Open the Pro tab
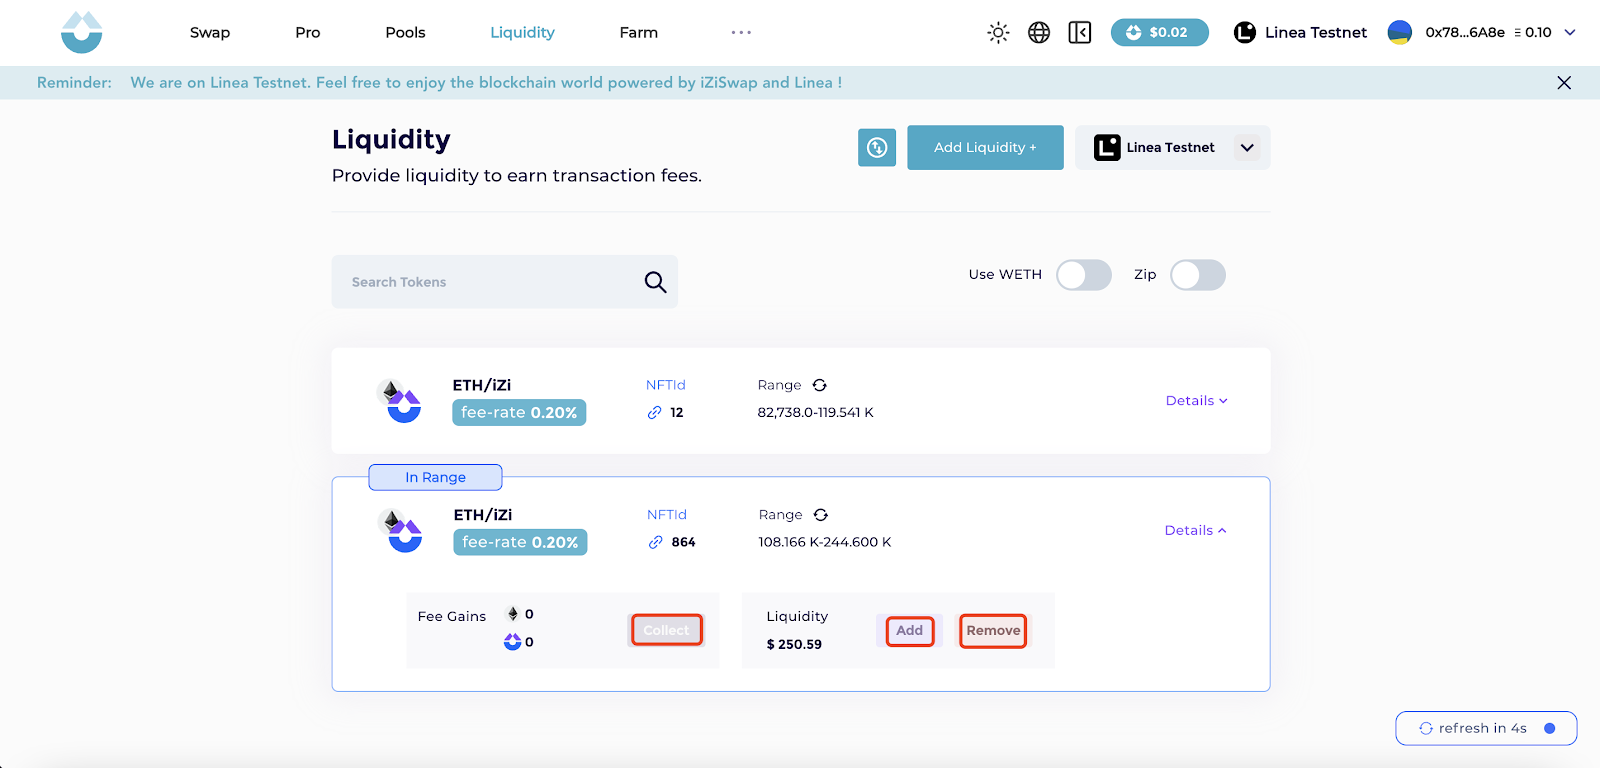1600x768 pixels. tap(308, 33)
